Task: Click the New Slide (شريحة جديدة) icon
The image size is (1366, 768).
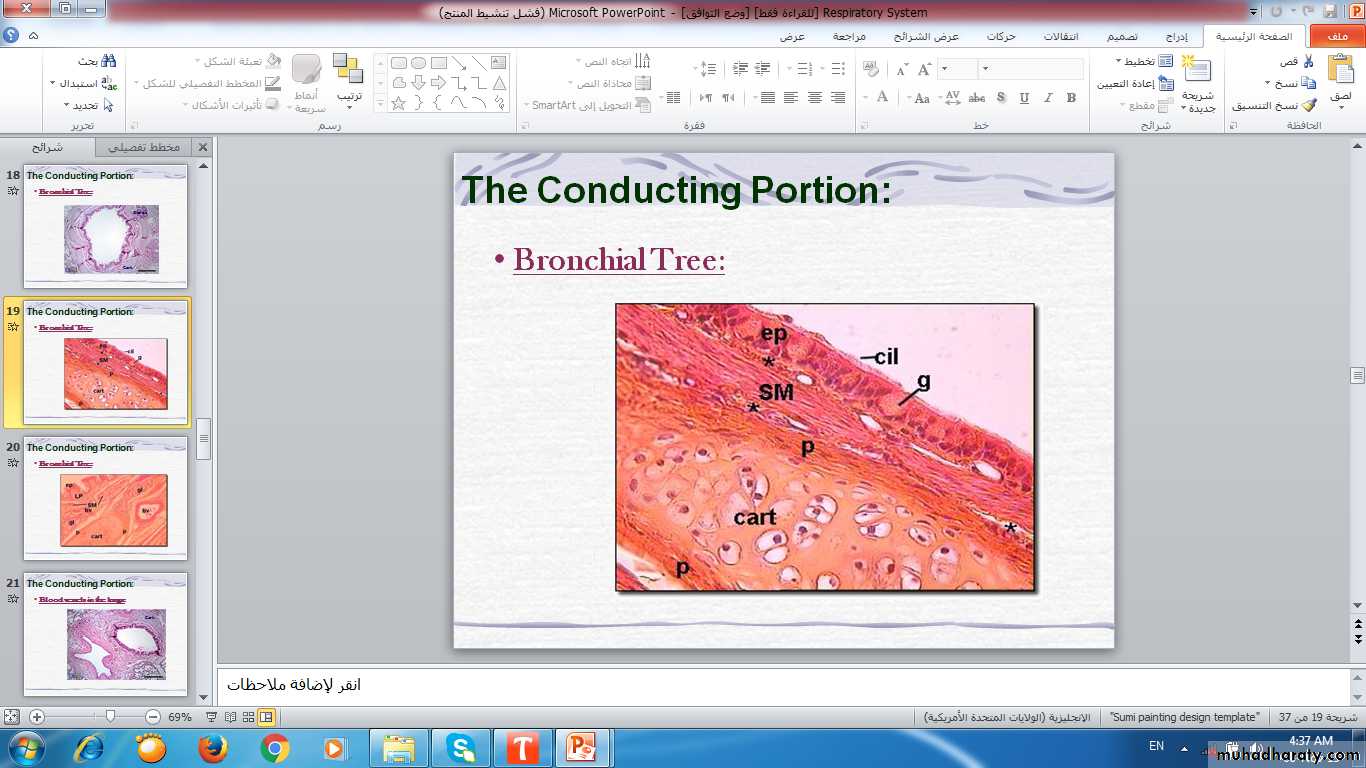Action: pos(1197,70)
